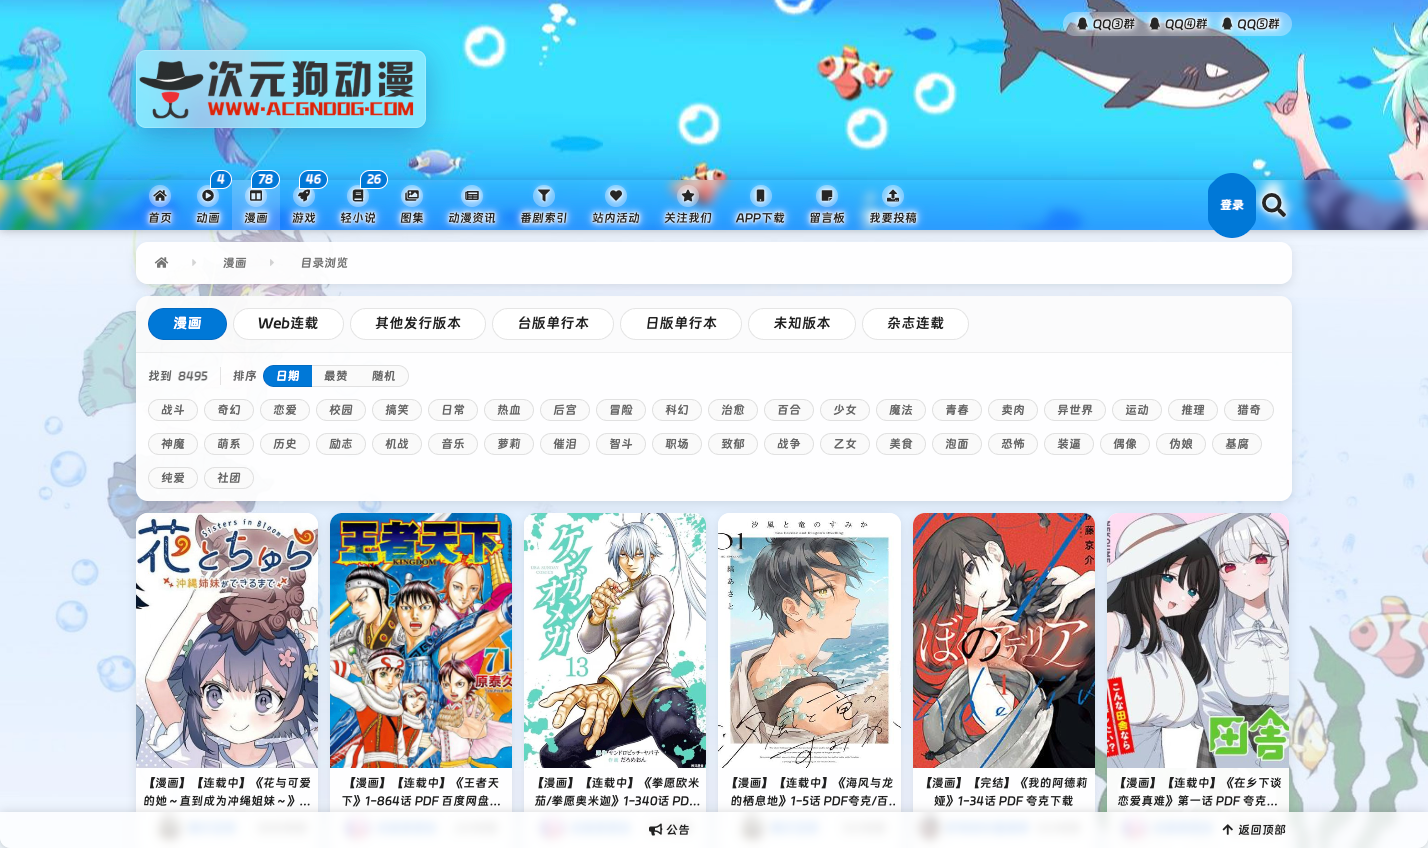Screen dimensions: 1428x848
Task: Select the 美食 tag
Action: [901, 444]
